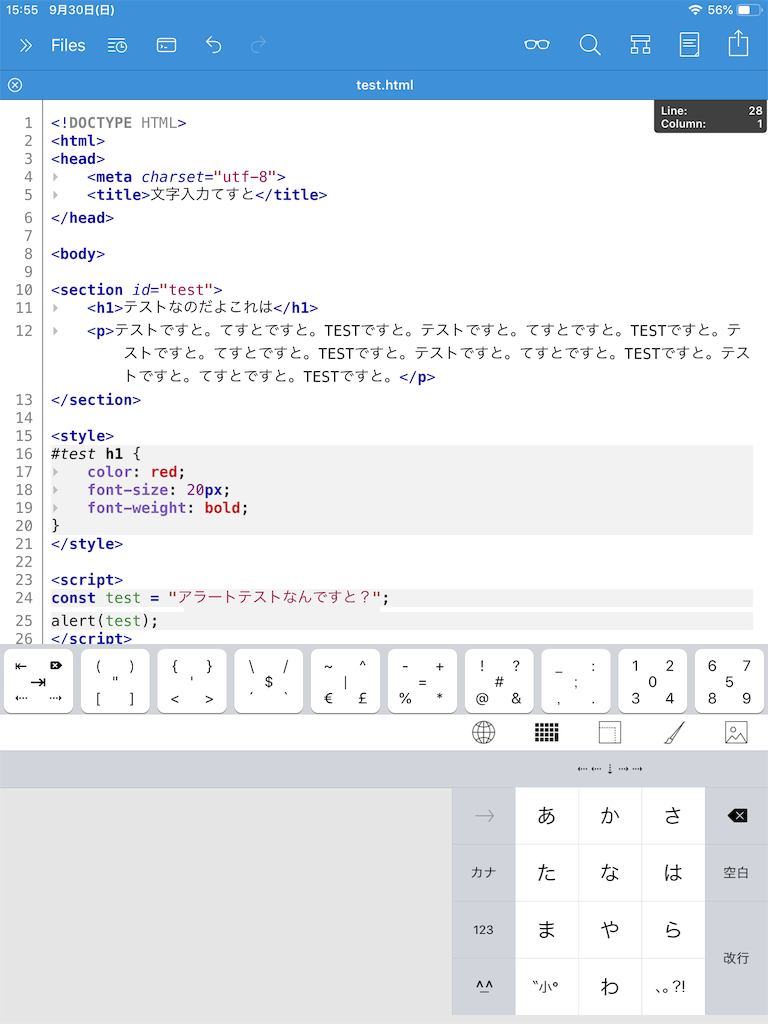Tap the tab and cursor-movement key
This screenshot has height=1024, width=768.
point(39,681)
